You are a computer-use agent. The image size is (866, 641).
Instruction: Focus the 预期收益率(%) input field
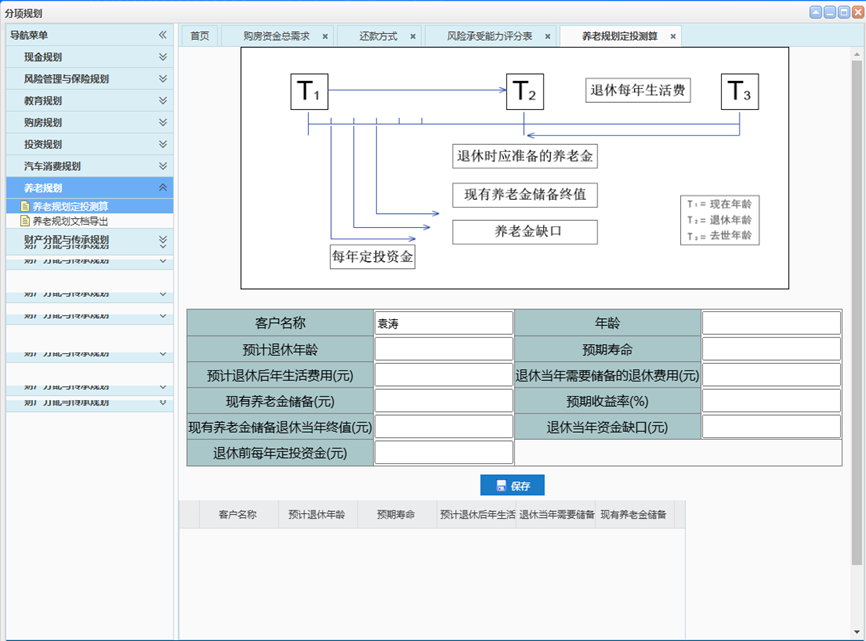coord(771,401)
